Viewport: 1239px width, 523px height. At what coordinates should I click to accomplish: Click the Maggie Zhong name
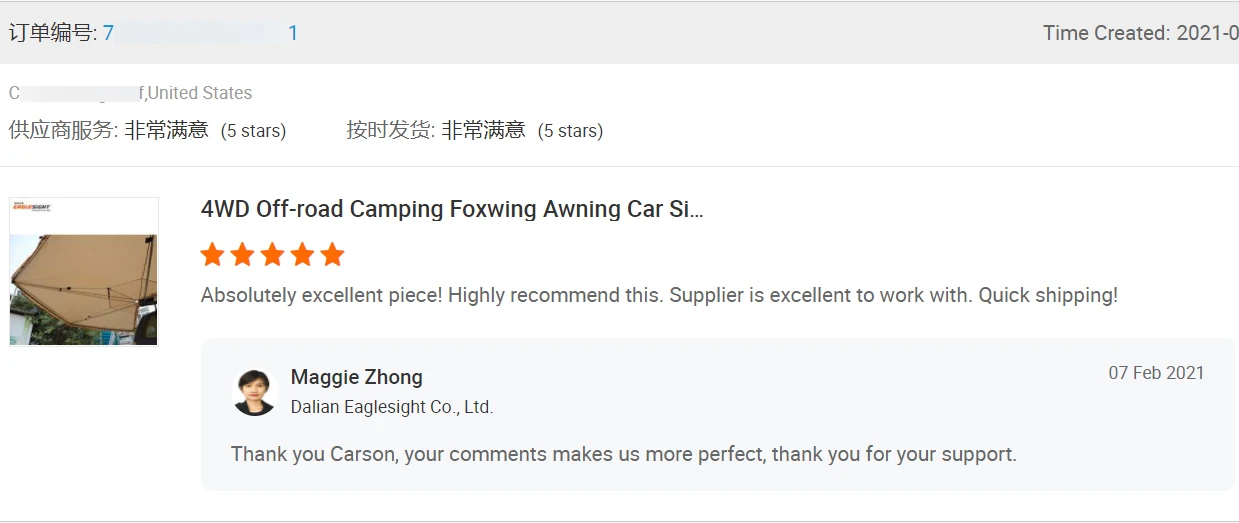(356, 377)
